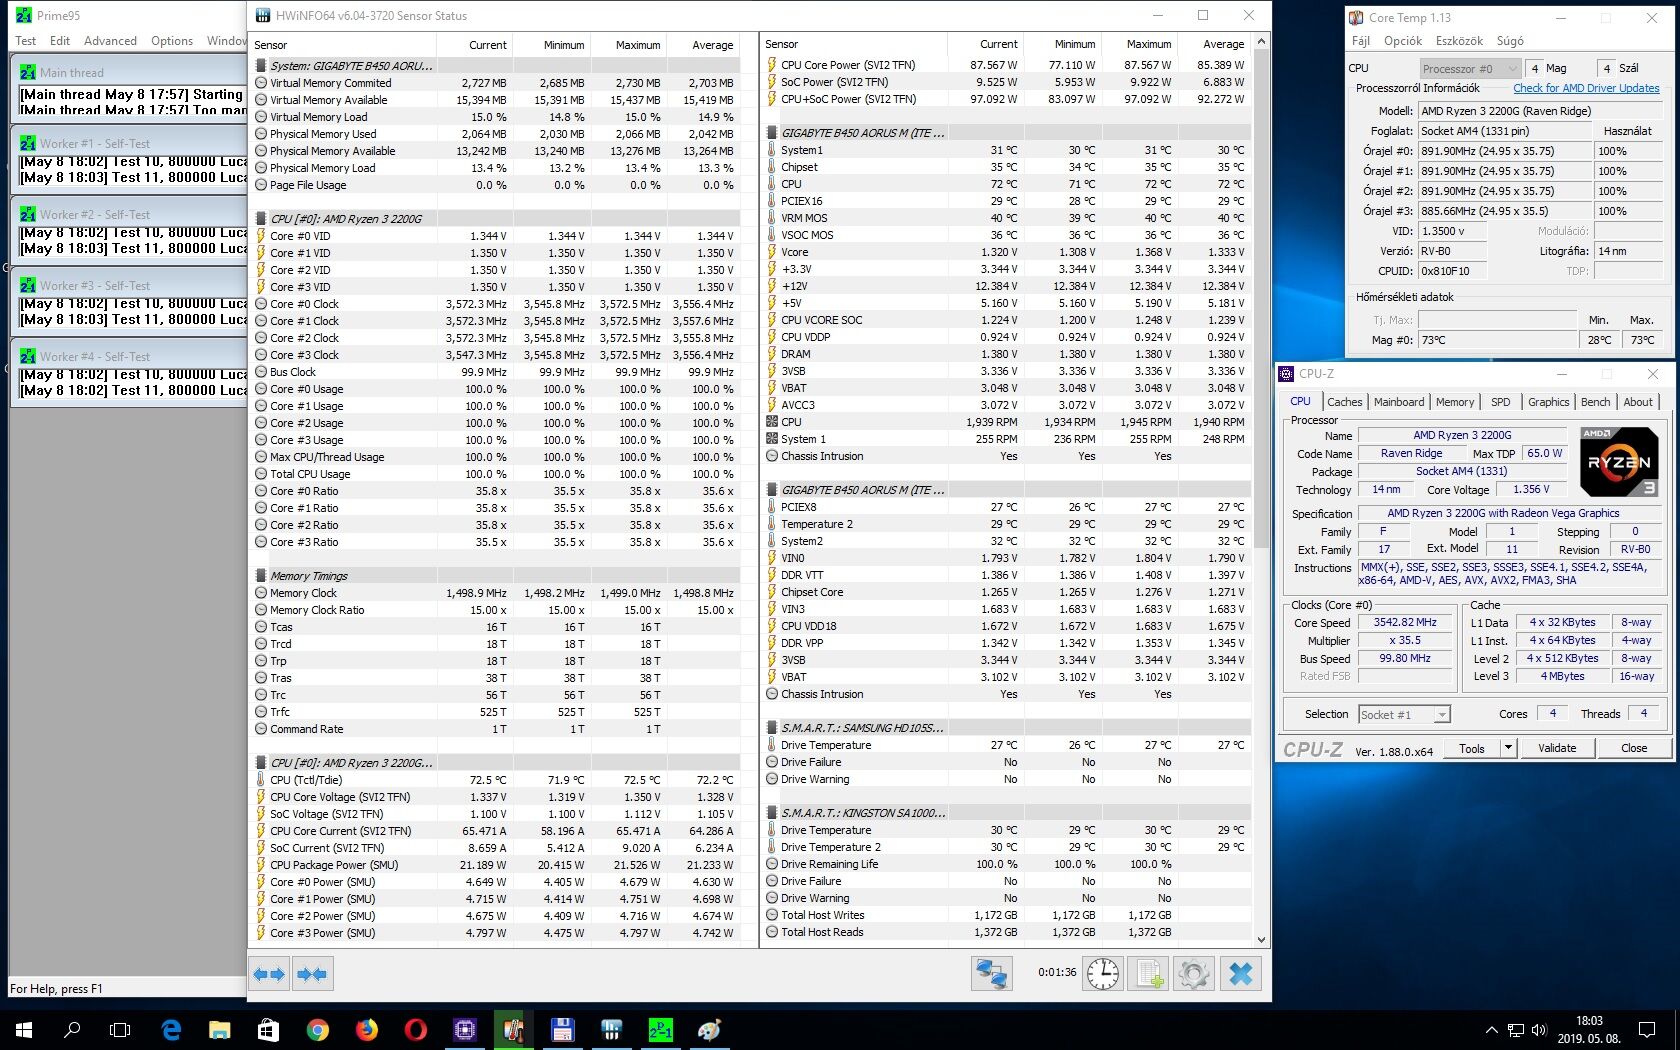
Task: Open Core Temp Súgó menu
Action: click(x=1510, y=41)
